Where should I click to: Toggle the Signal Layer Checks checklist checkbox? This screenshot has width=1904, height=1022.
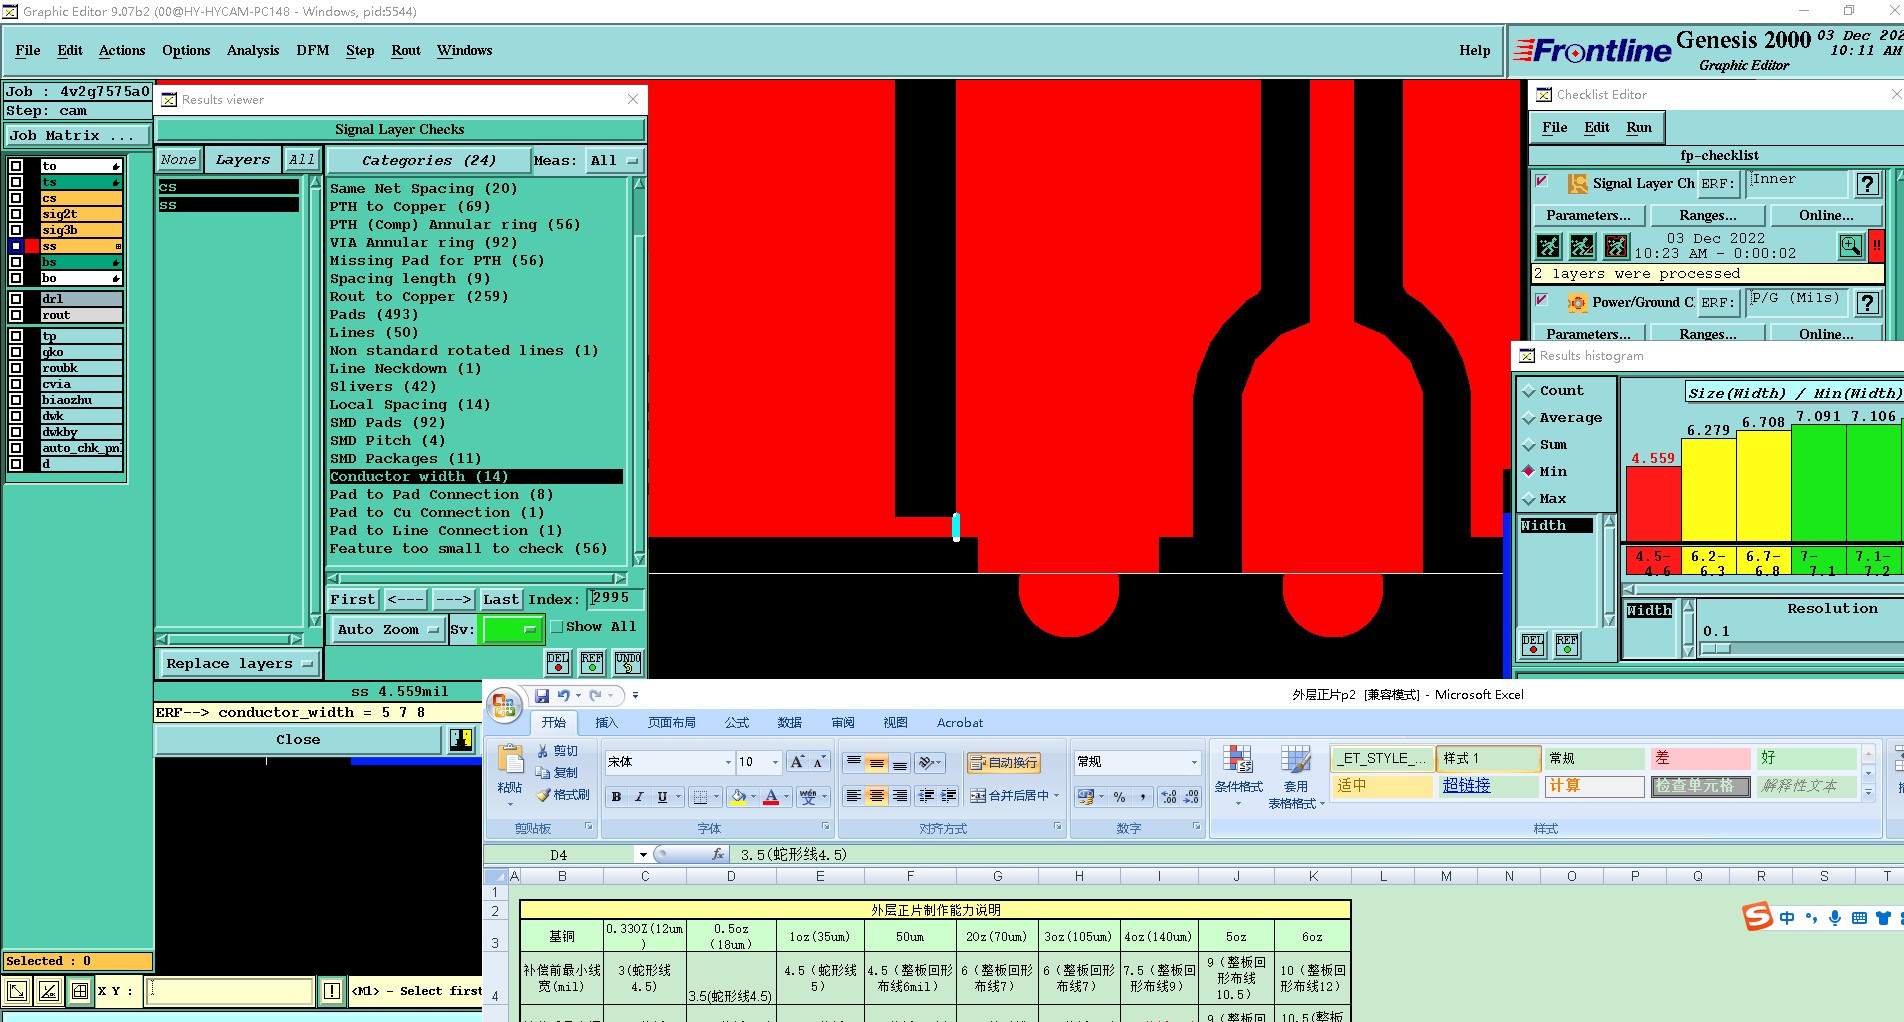1542,182
